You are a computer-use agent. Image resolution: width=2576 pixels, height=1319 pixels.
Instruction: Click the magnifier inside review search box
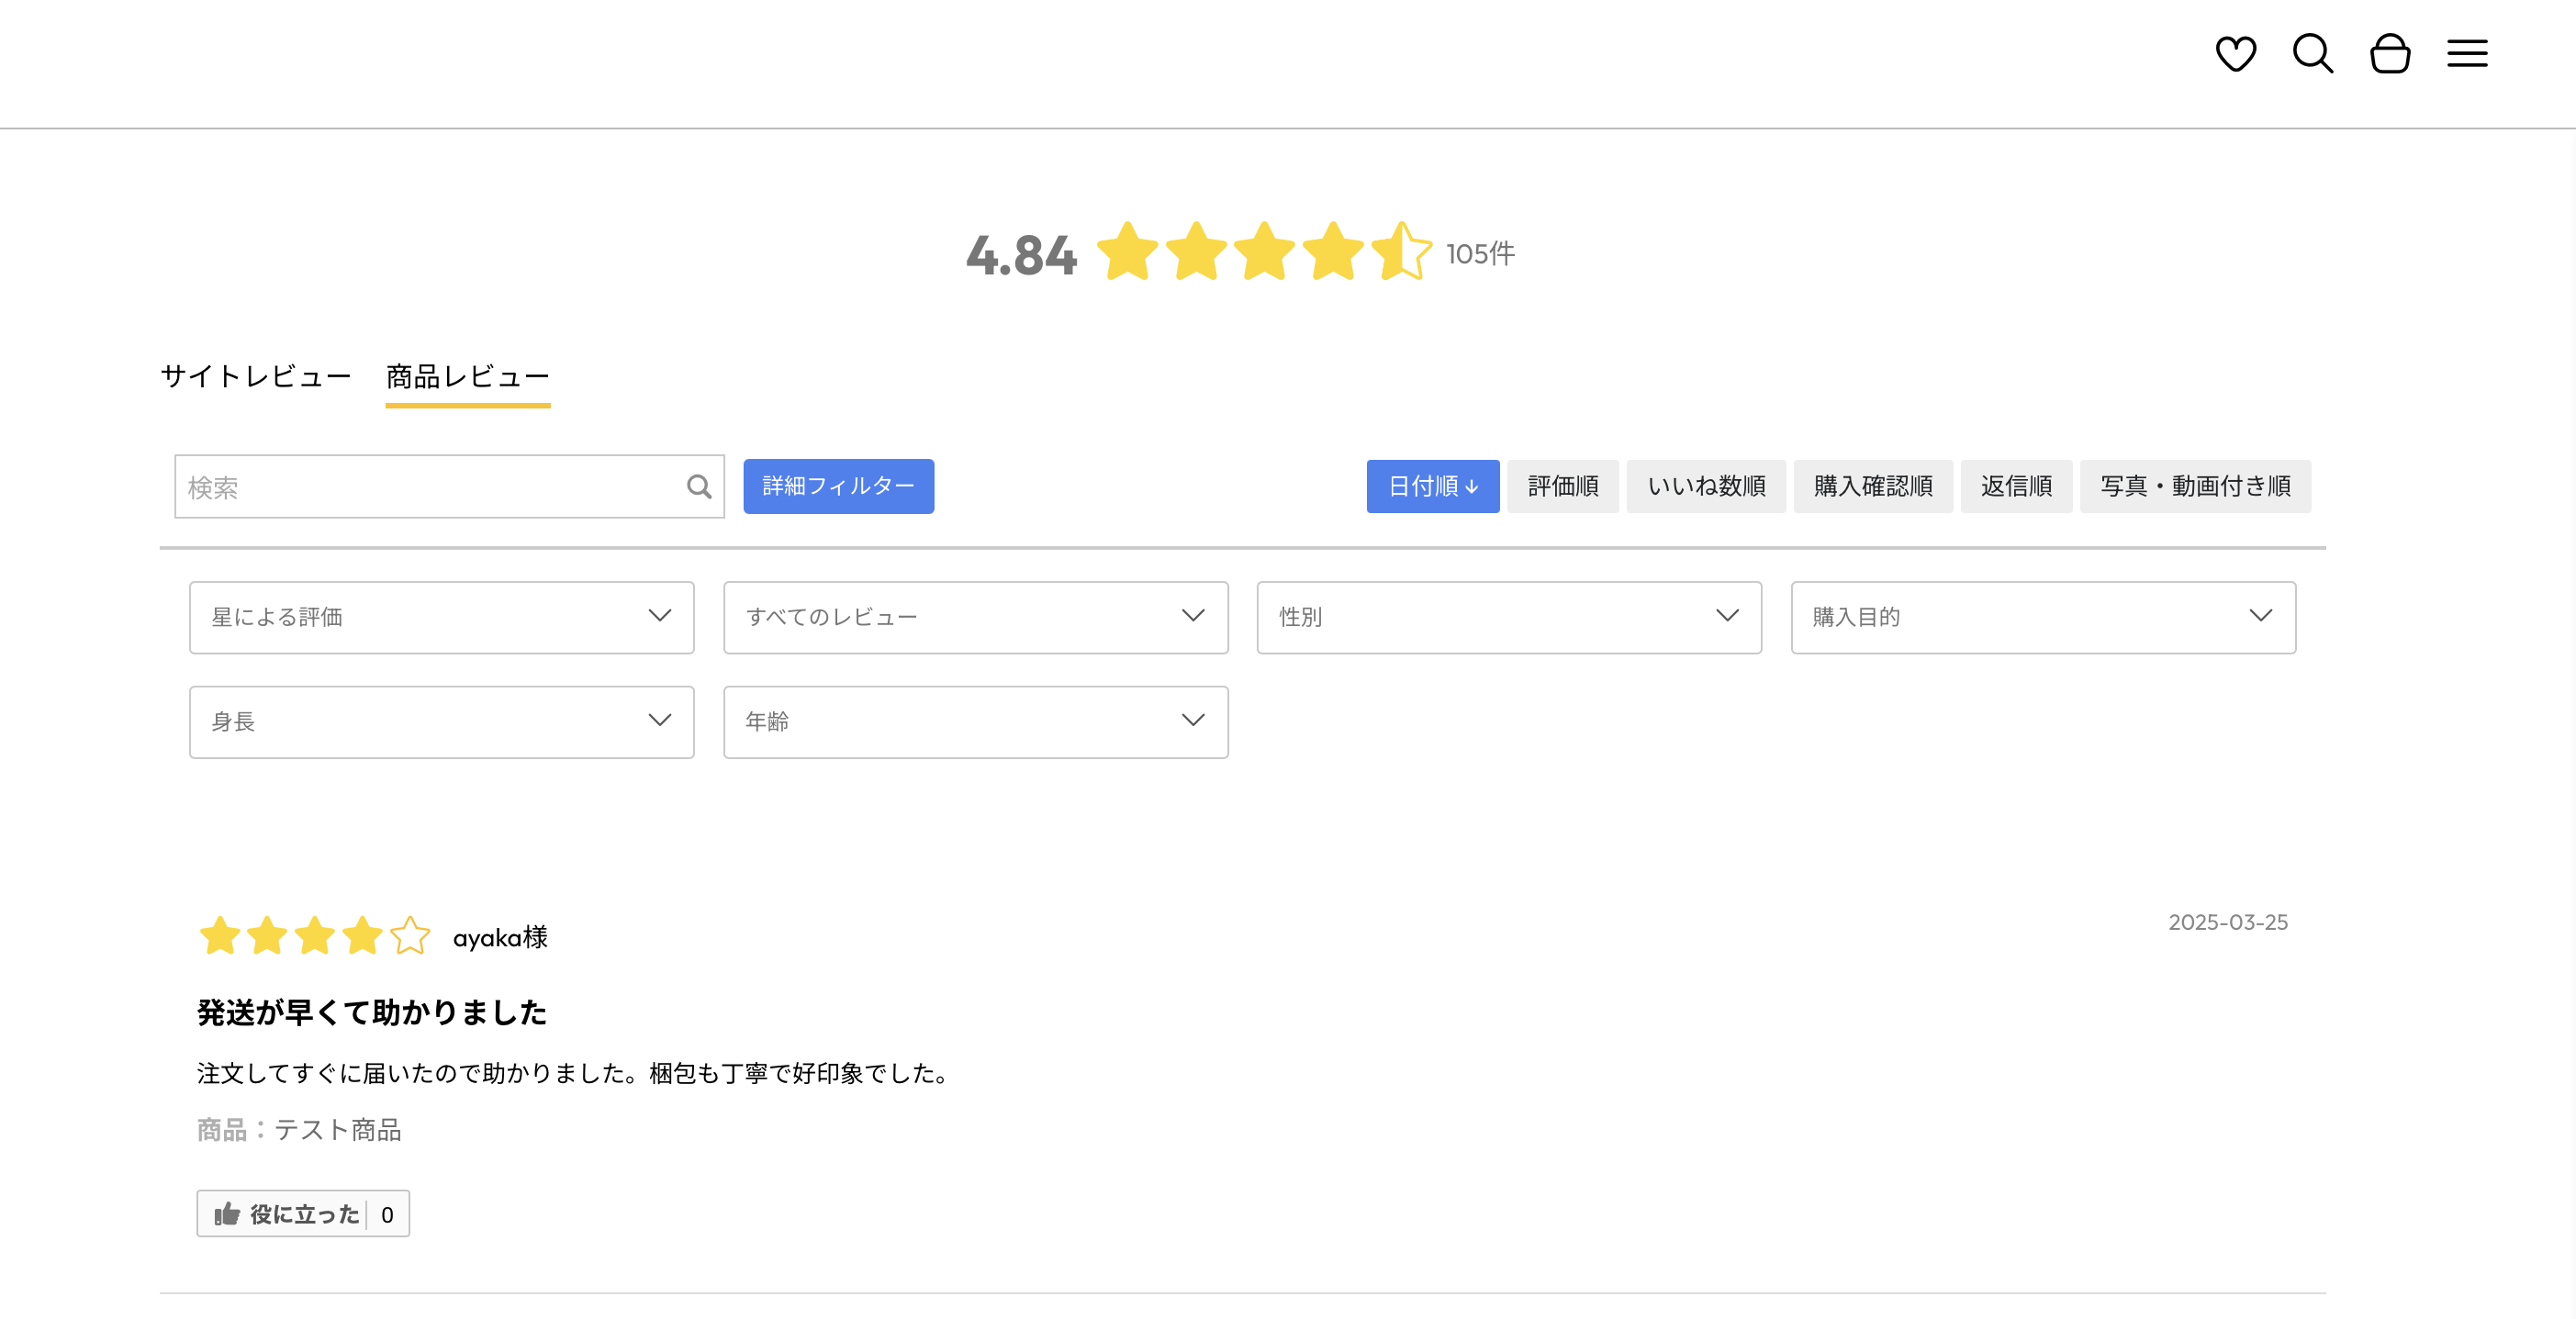click(699, 487)
